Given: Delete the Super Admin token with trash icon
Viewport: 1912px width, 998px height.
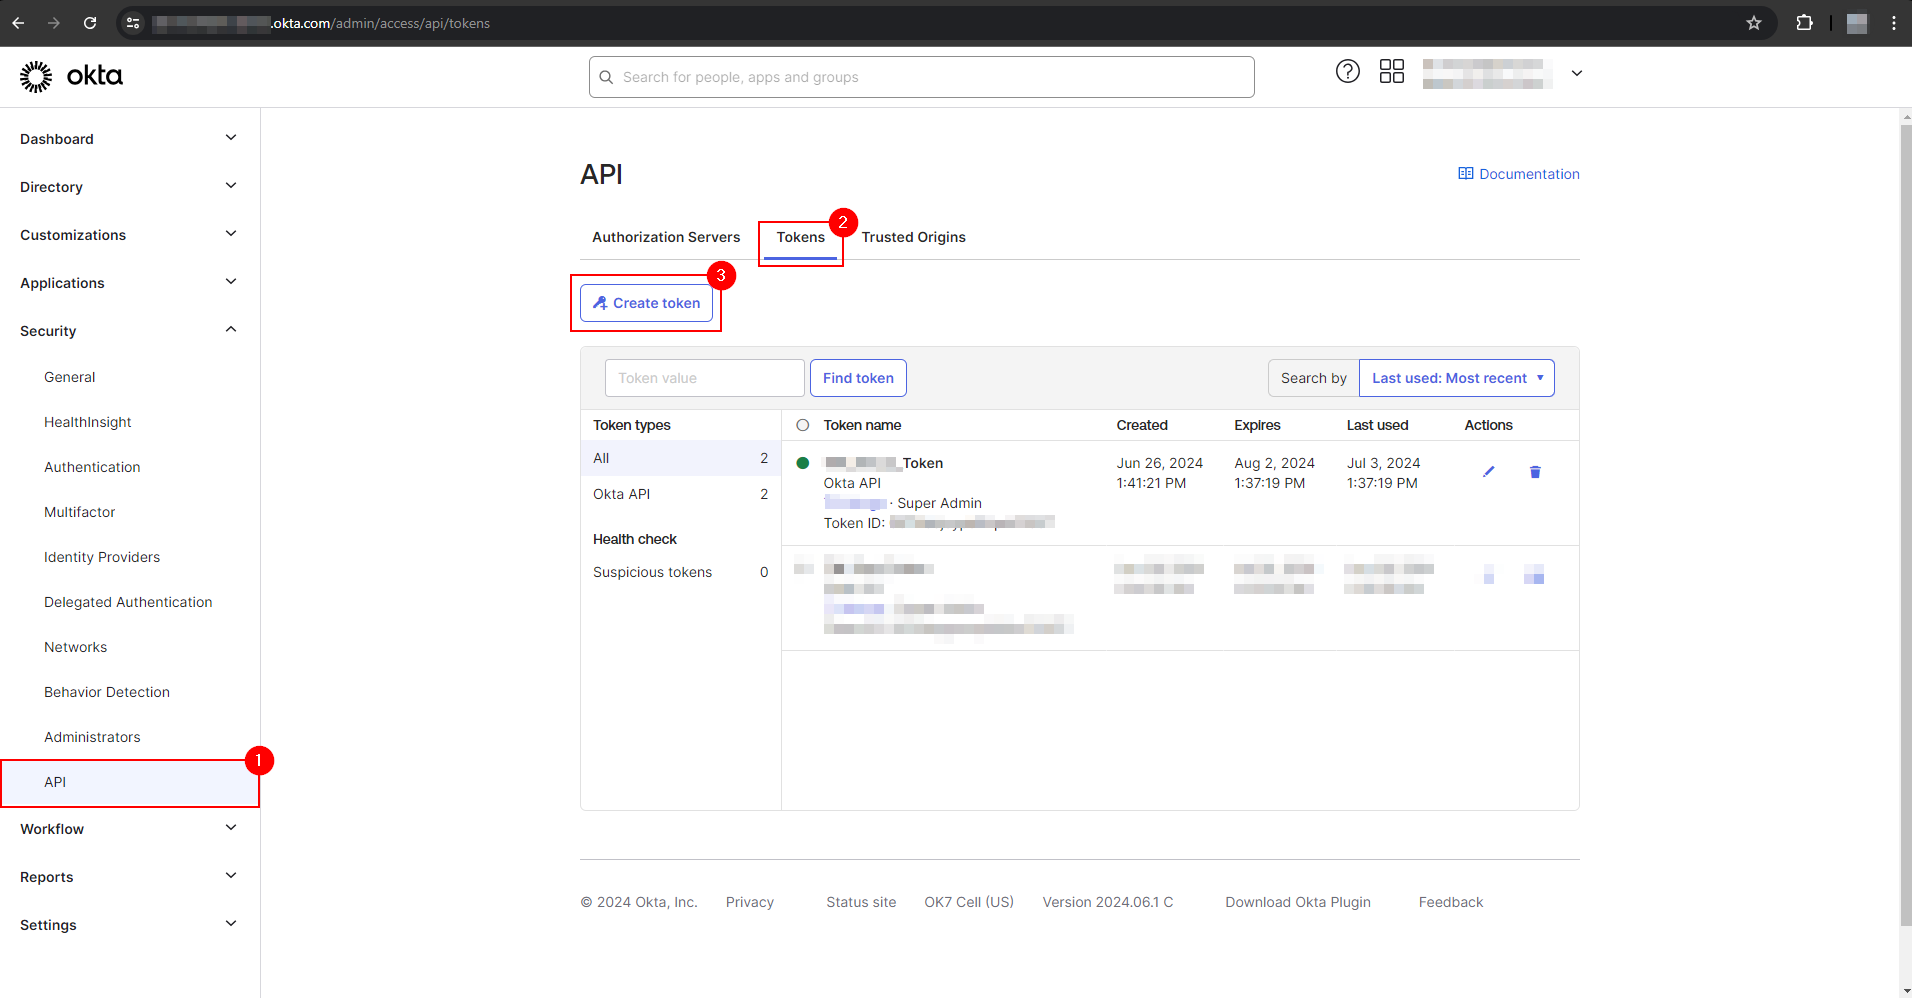Looking at the screenshot, I should pyautogui.click(x=1535, y=472).
